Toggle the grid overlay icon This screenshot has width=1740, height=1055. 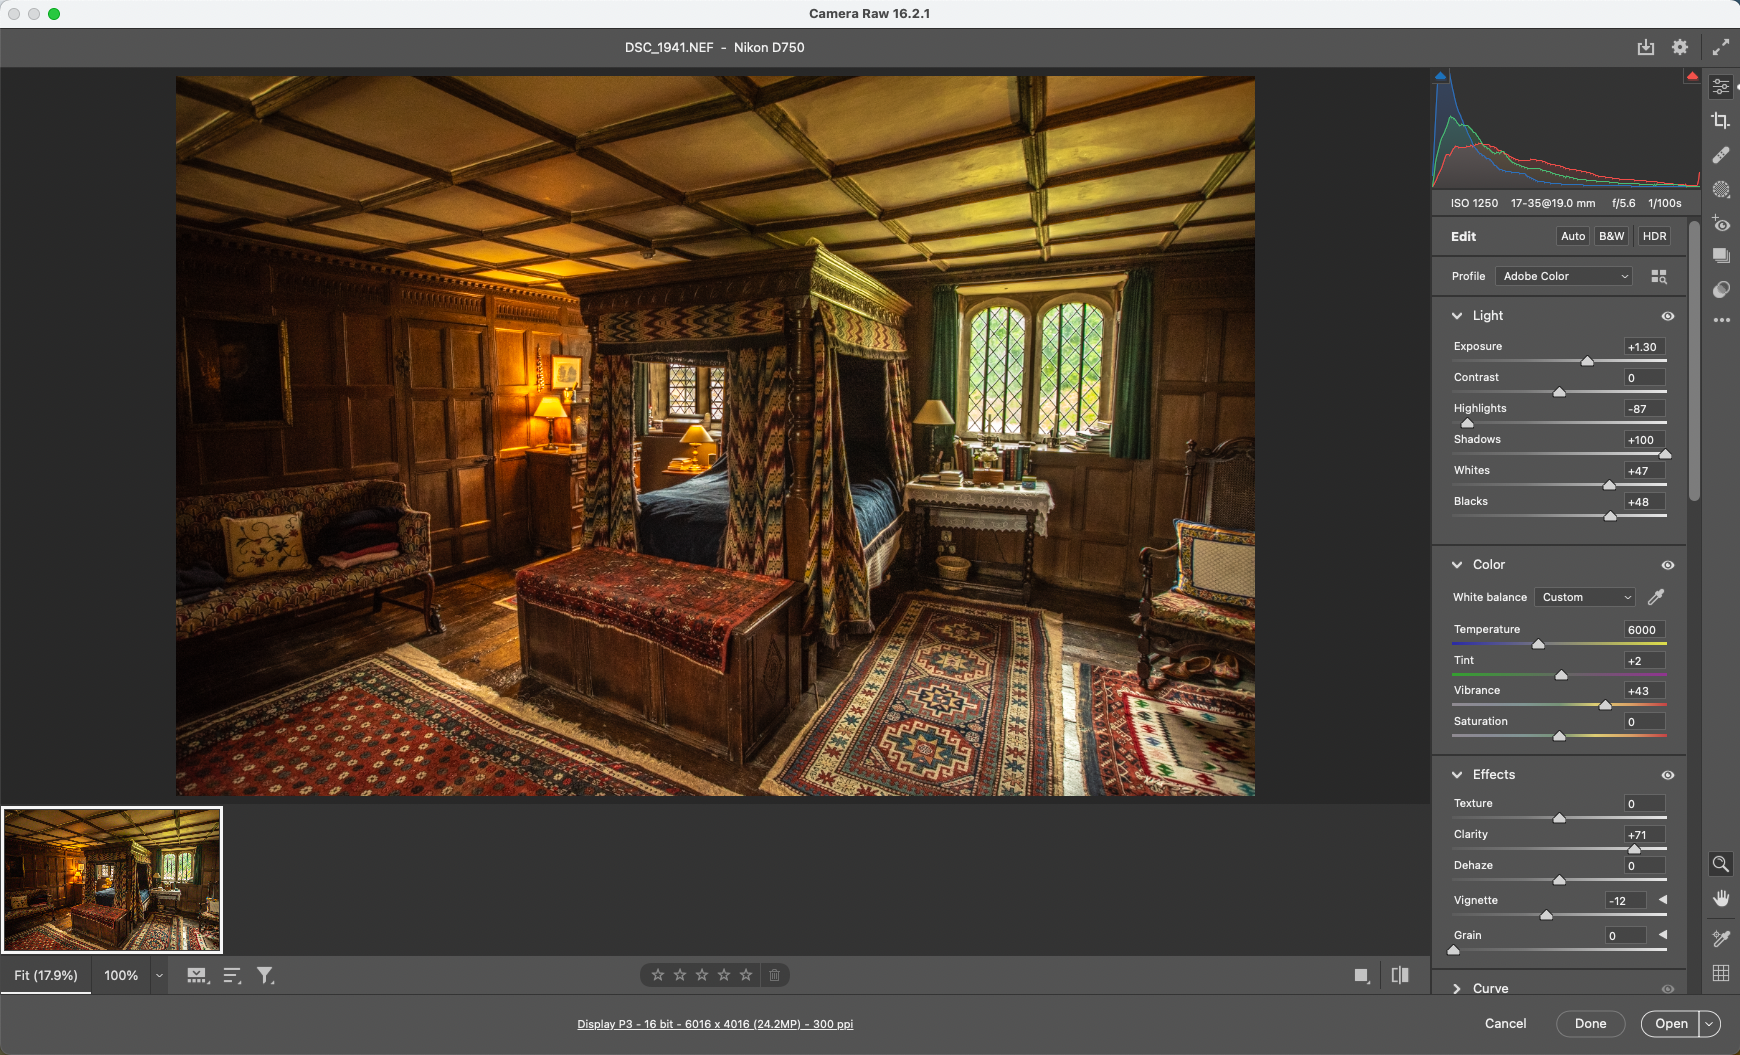pyautogui.click(x=1721, y=973)
